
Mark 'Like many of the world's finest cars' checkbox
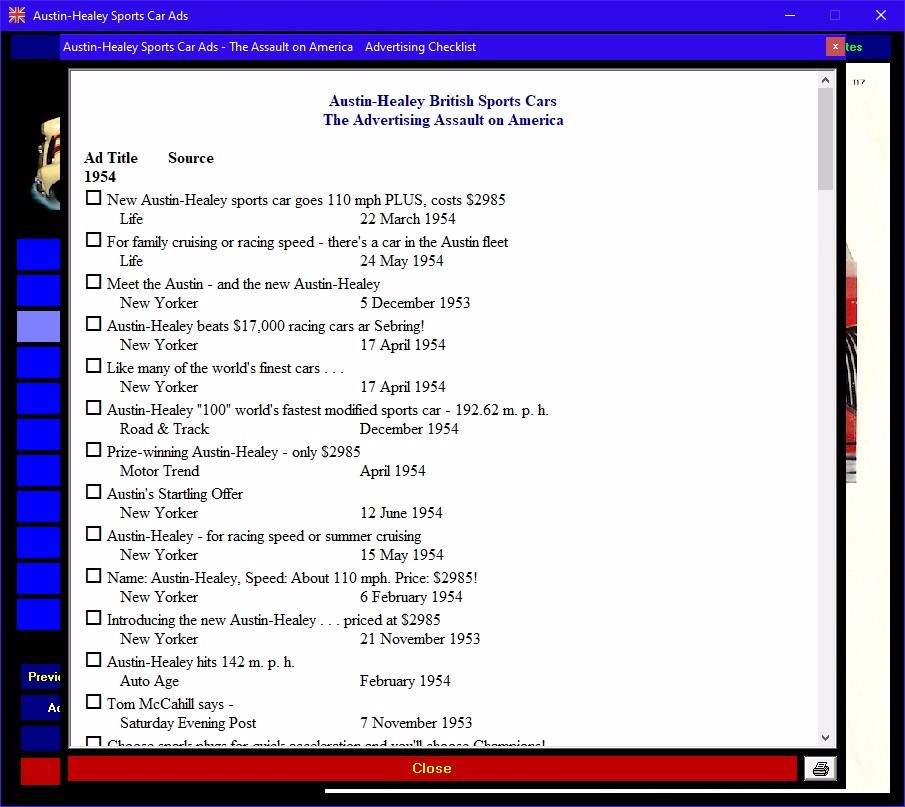pyautogui.click(x=93, y=366)
